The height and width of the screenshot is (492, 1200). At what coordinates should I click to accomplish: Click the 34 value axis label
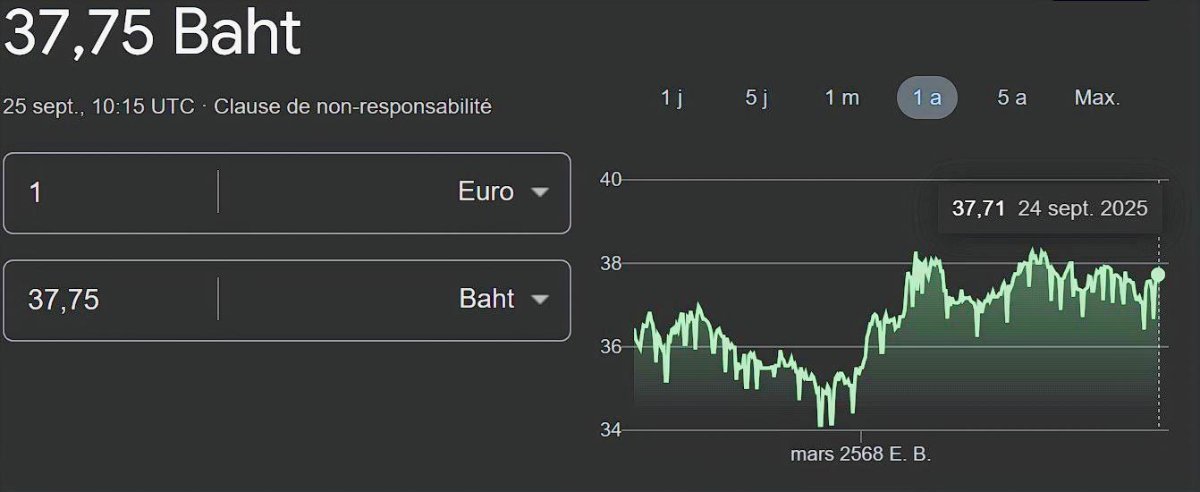(610, 430)
